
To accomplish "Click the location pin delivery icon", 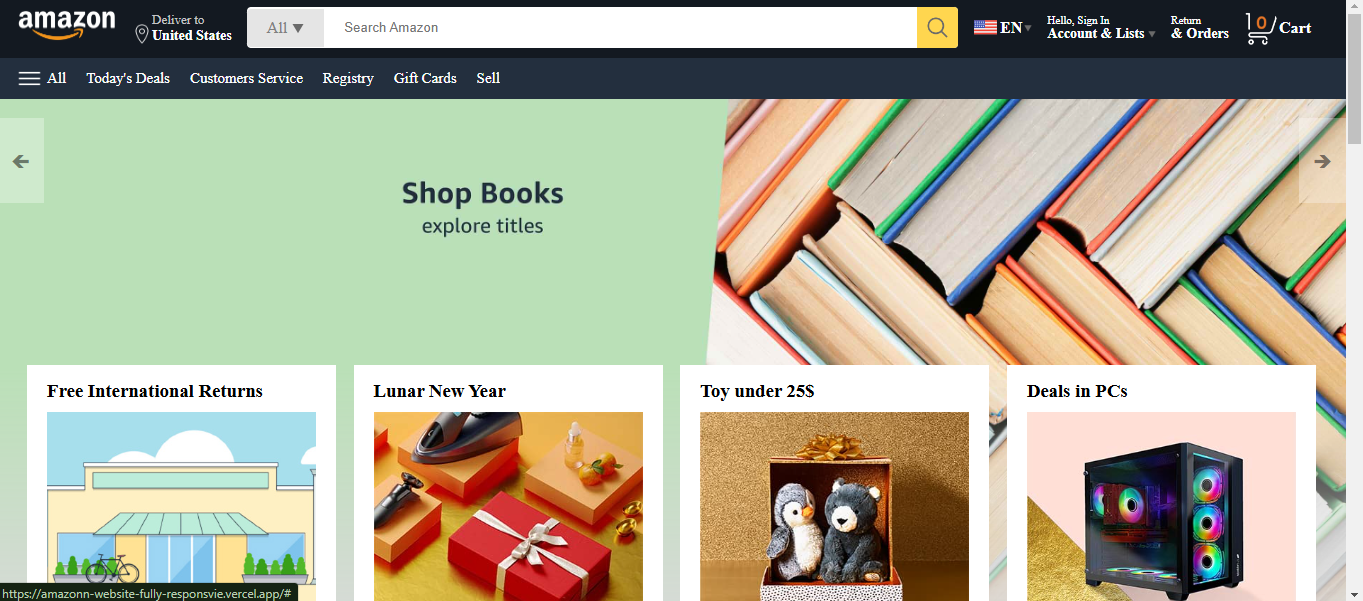I will coord(142,34).
